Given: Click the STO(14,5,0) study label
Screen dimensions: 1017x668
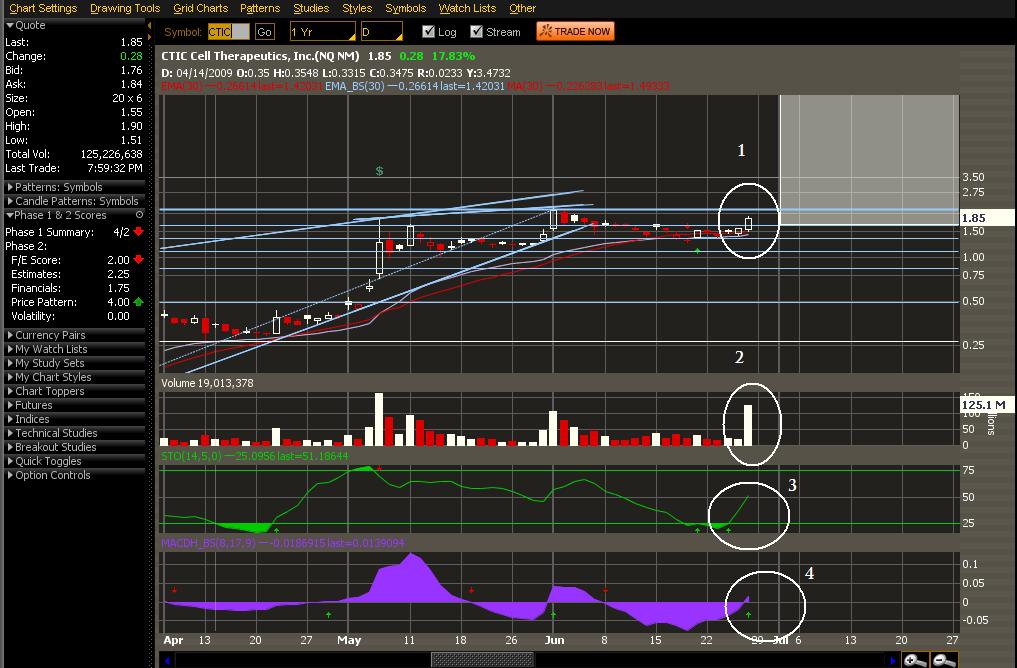Looking at the screenshot, I should pyautogui.click(x=254, y=456).
